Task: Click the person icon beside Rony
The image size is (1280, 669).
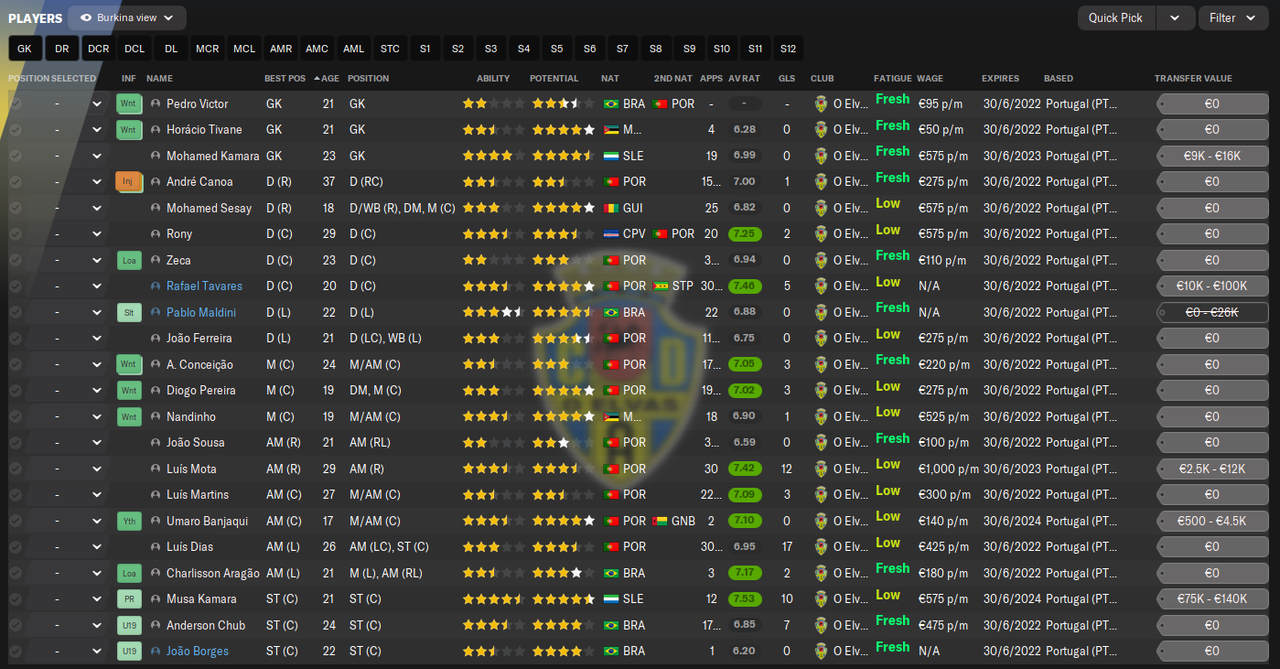Action: 155,234
